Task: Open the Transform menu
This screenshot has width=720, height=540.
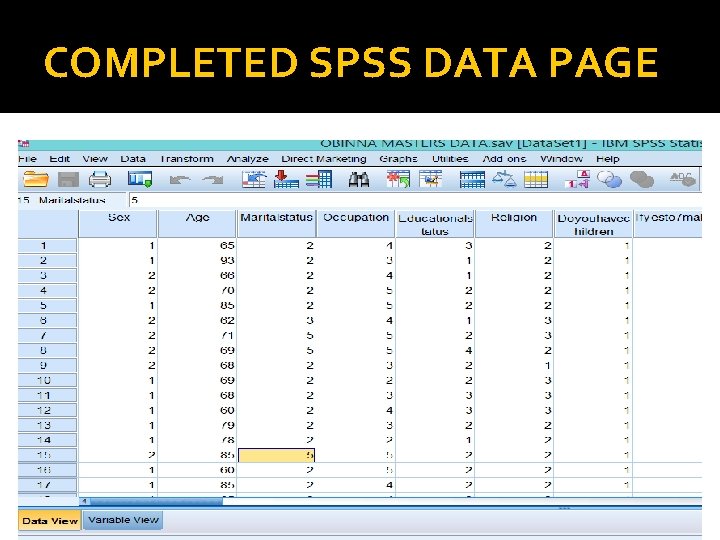Action: click(x=186, y=159)
